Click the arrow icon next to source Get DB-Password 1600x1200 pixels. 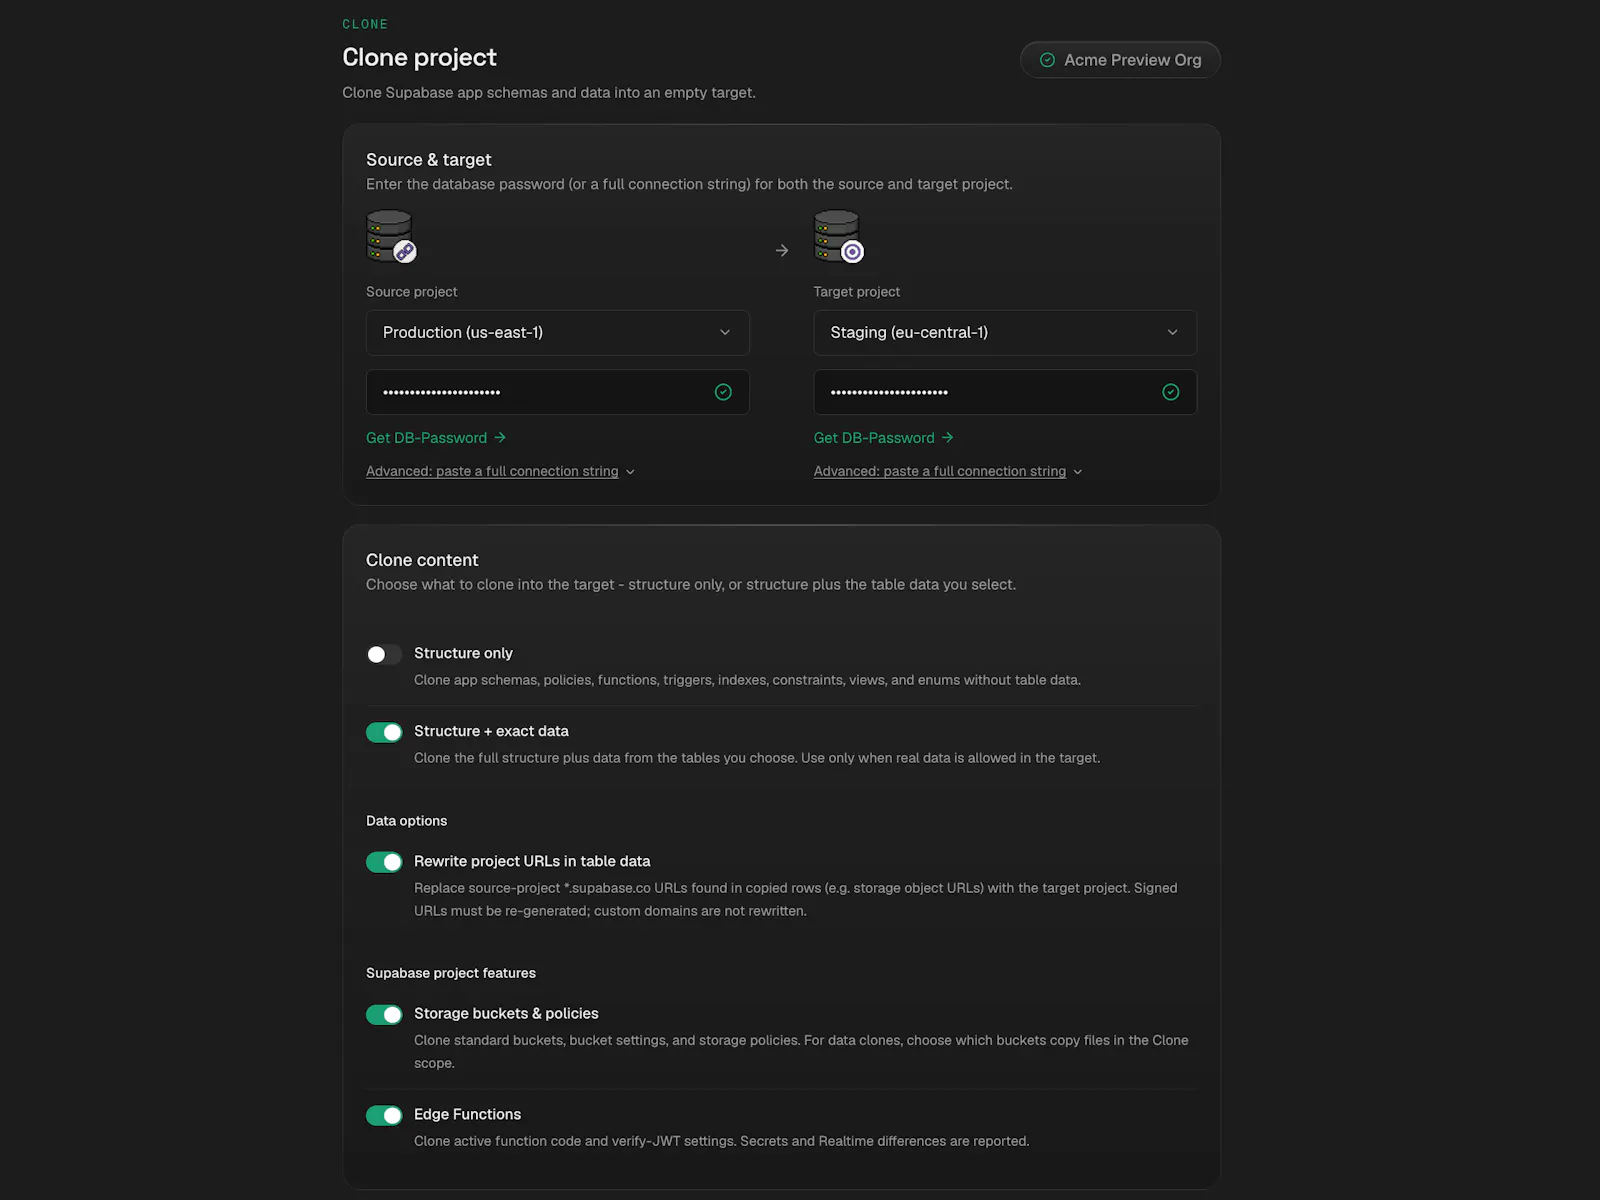coord(500,438)
